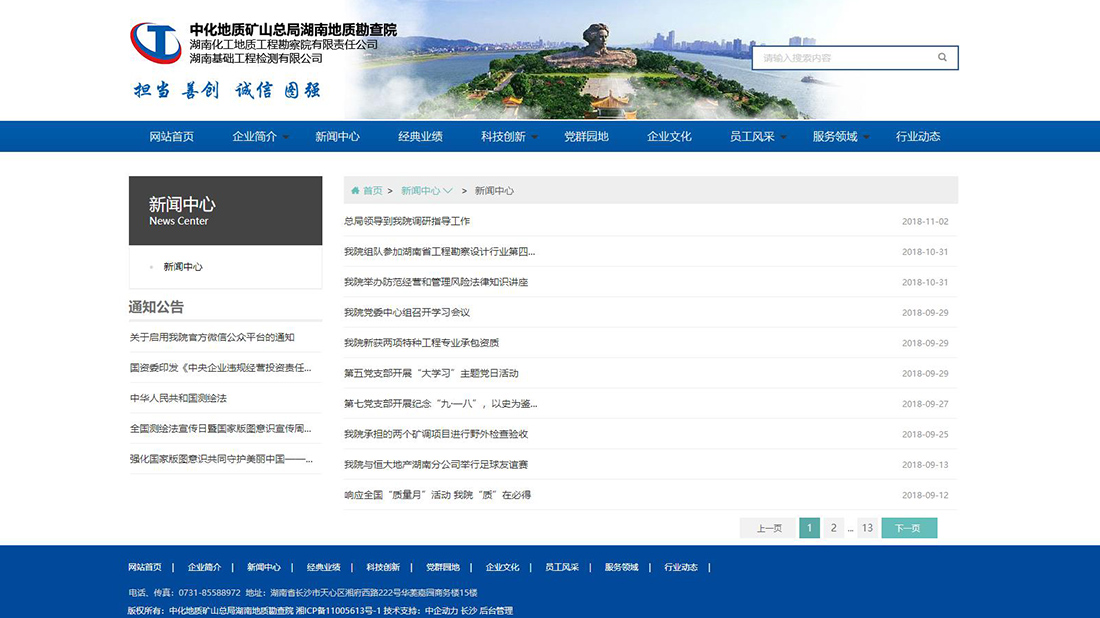Click footer link 党群园地

(443, 567)
